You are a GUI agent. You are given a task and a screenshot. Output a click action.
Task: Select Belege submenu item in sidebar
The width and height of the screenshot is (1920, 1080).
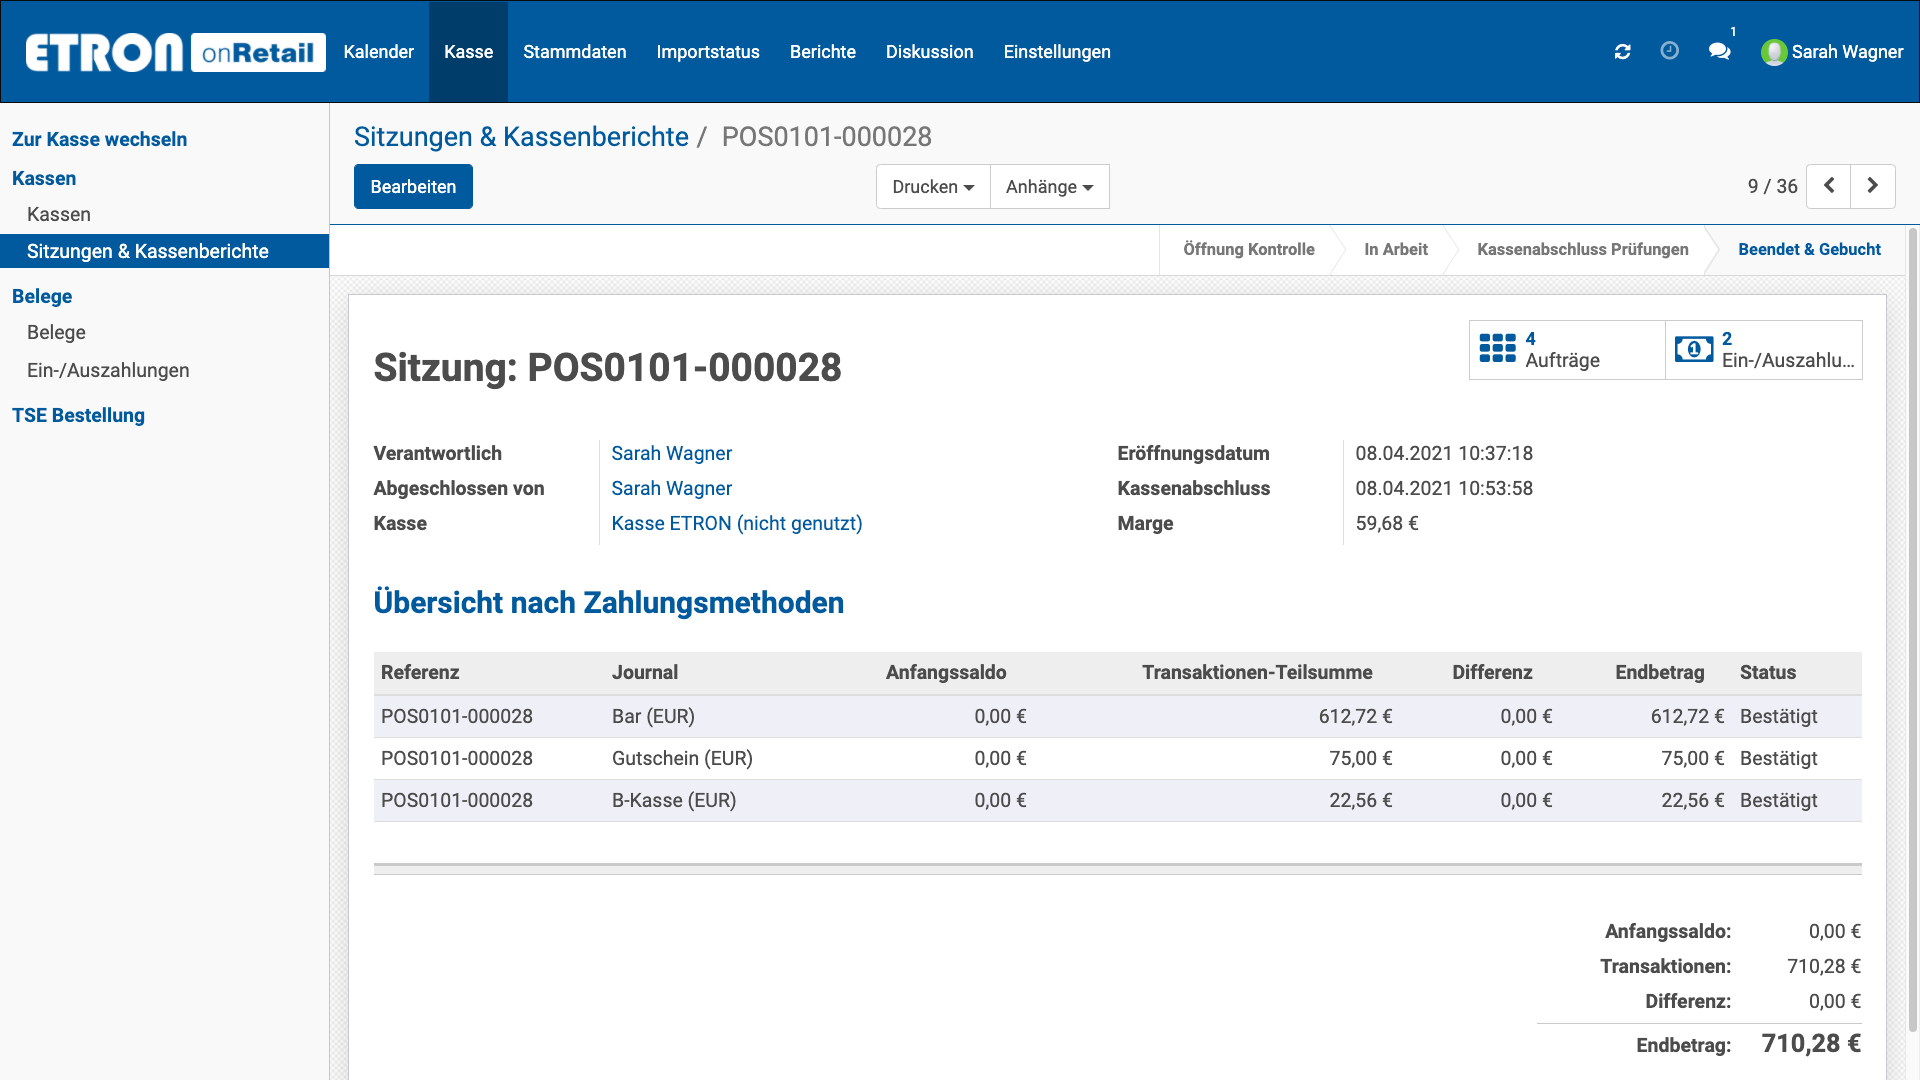click(56, 332)
